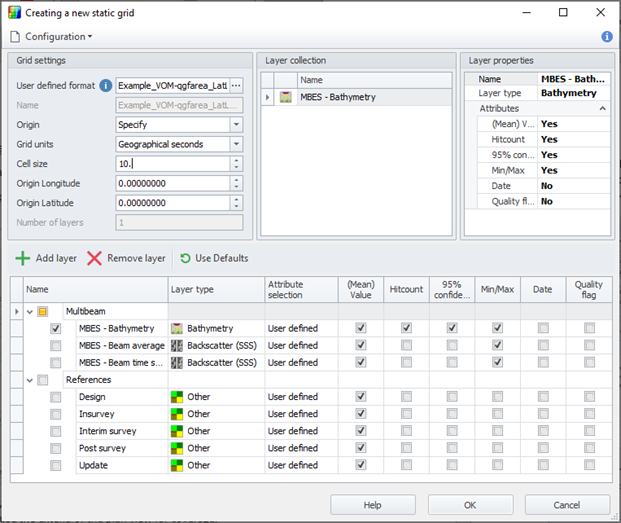
Task: Click the Backscatter icon in Beam average row
Action: point(177,345)
